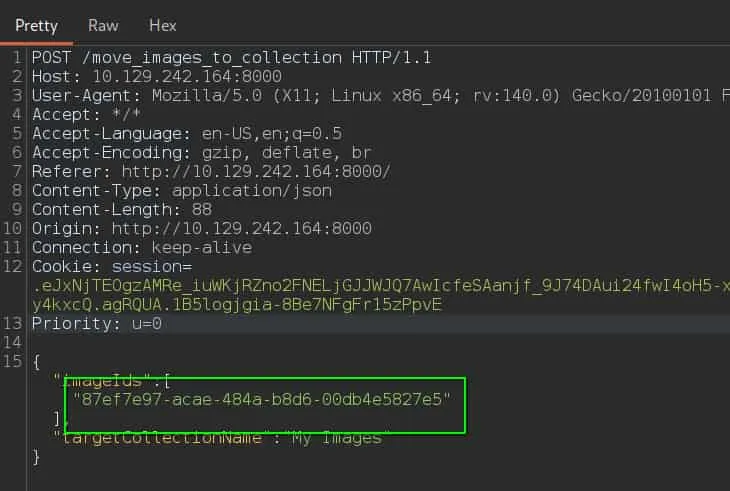Click the Cookie session= header name
The height and width of the screenshot is (491, 730).
point(112,267)
